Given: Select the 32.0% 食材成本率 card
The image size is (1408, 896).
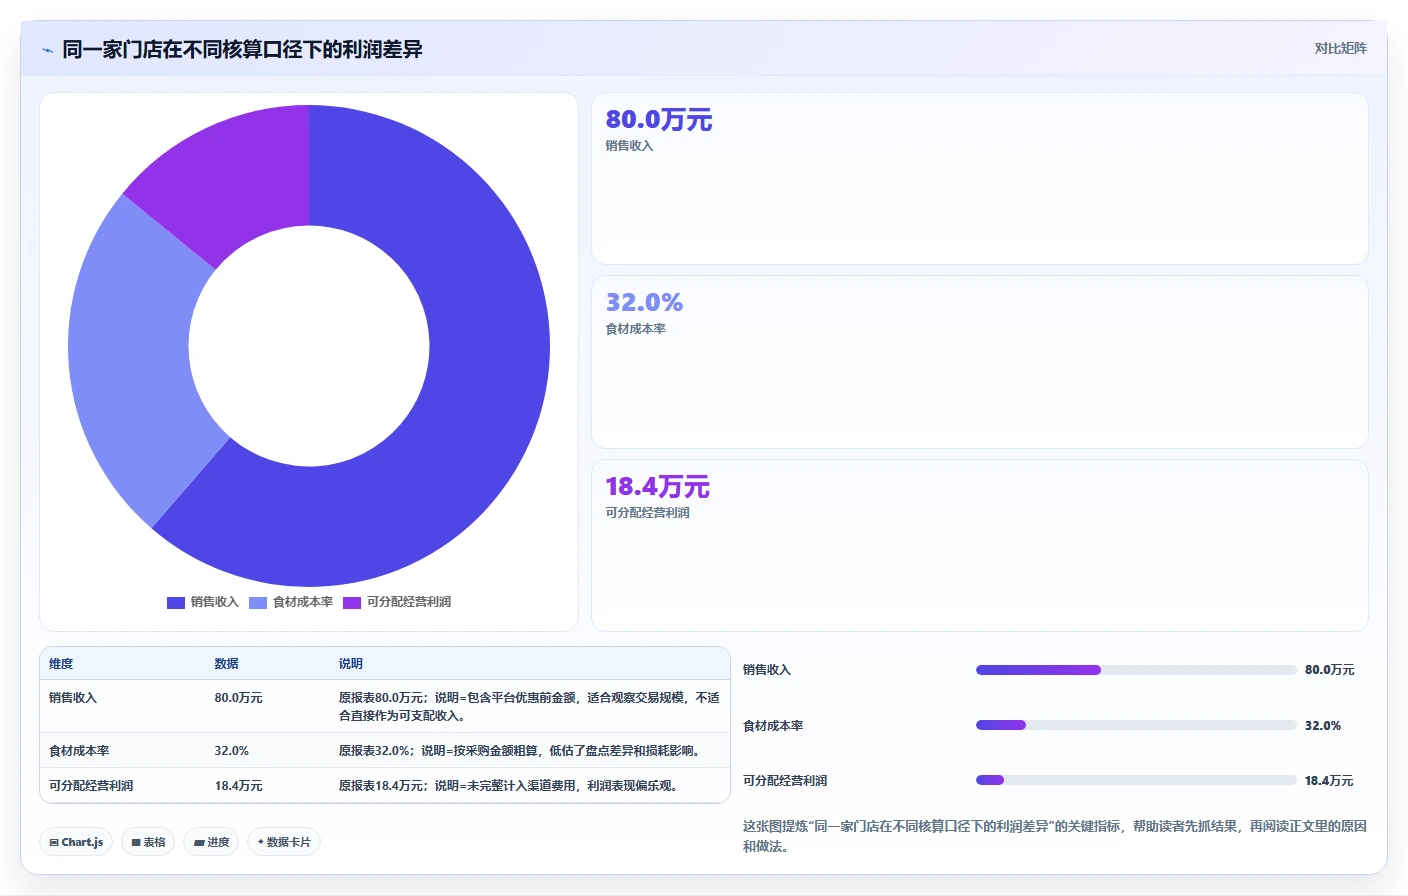Looking at the screenshot, I should (980, 362).
